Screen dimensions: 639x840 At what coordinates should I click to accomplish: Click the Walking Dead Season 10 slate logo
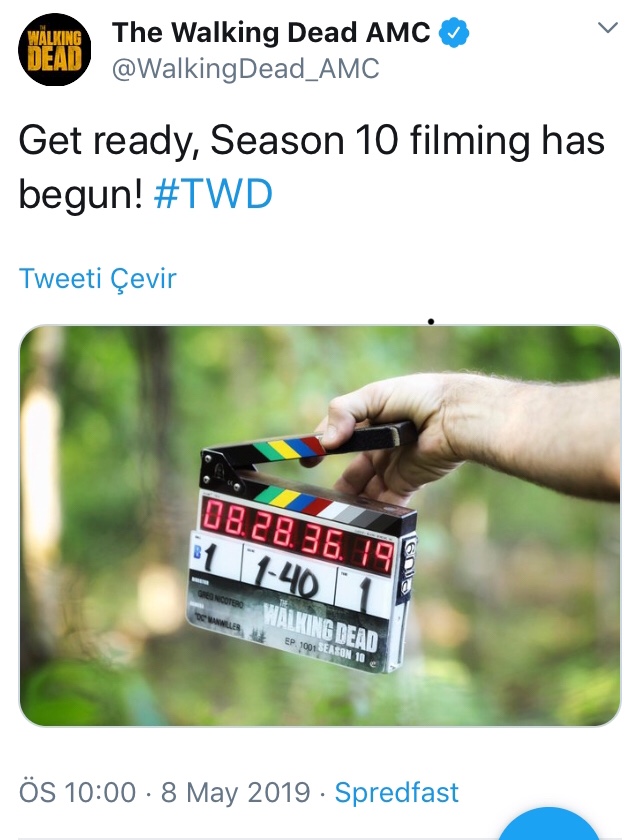tap(319, 633)
